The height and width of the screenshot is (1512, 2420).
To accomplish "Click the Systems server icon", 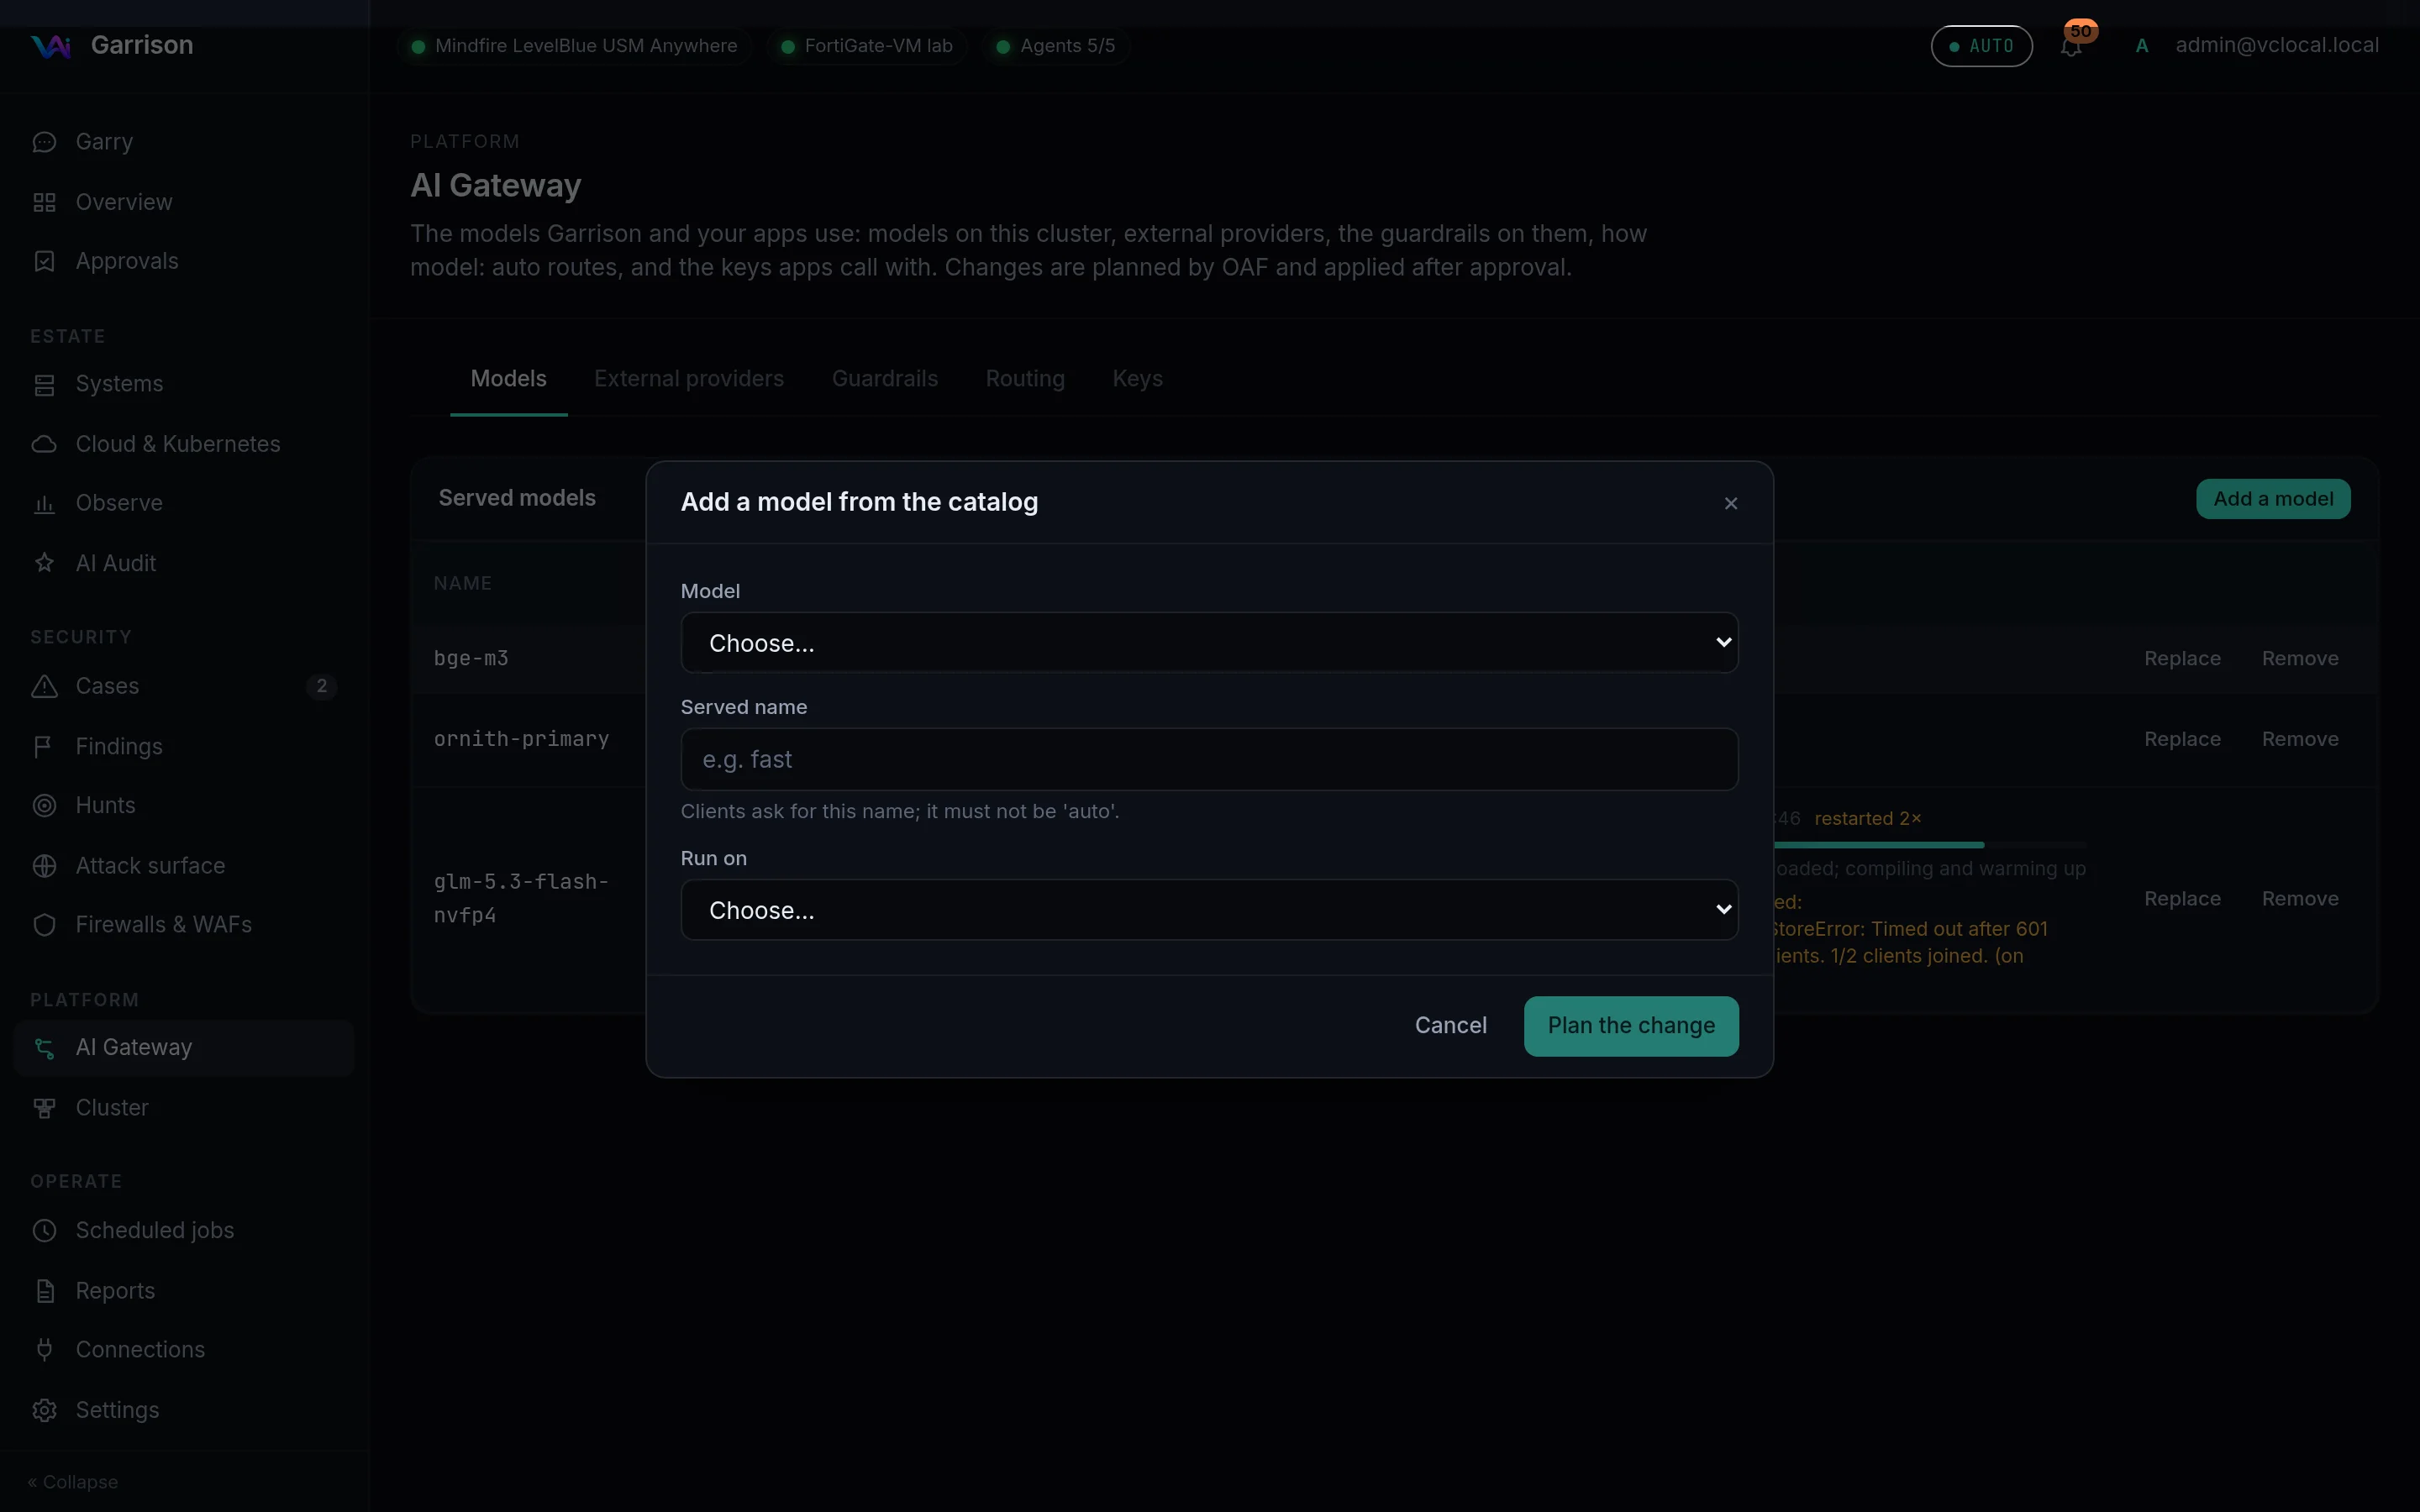I will [44, 384].
